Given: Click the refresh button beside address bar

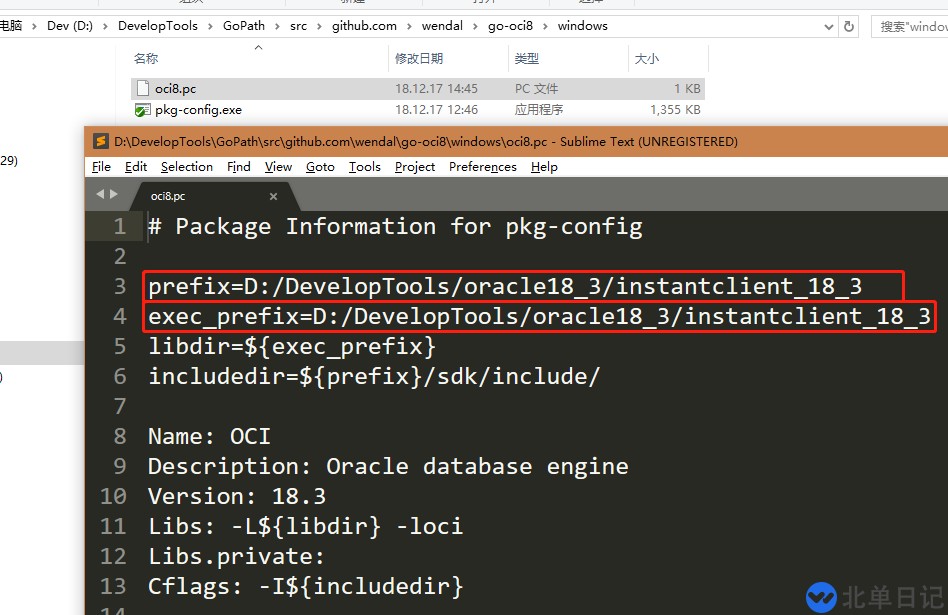Looking at the screenshot, I should [850, 26].
